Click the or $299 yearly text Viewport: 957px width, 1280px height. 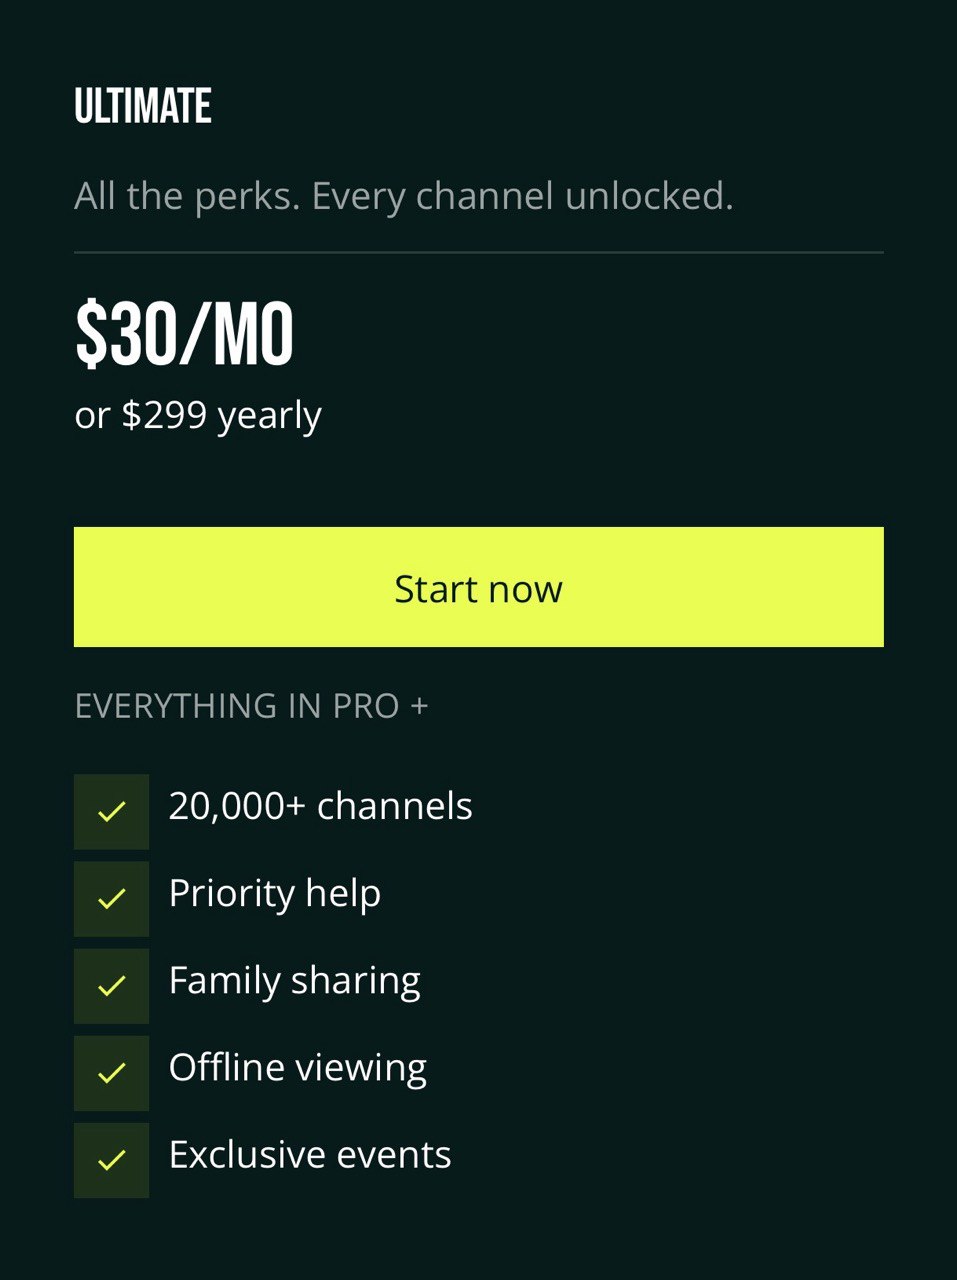tap(197, 415)
